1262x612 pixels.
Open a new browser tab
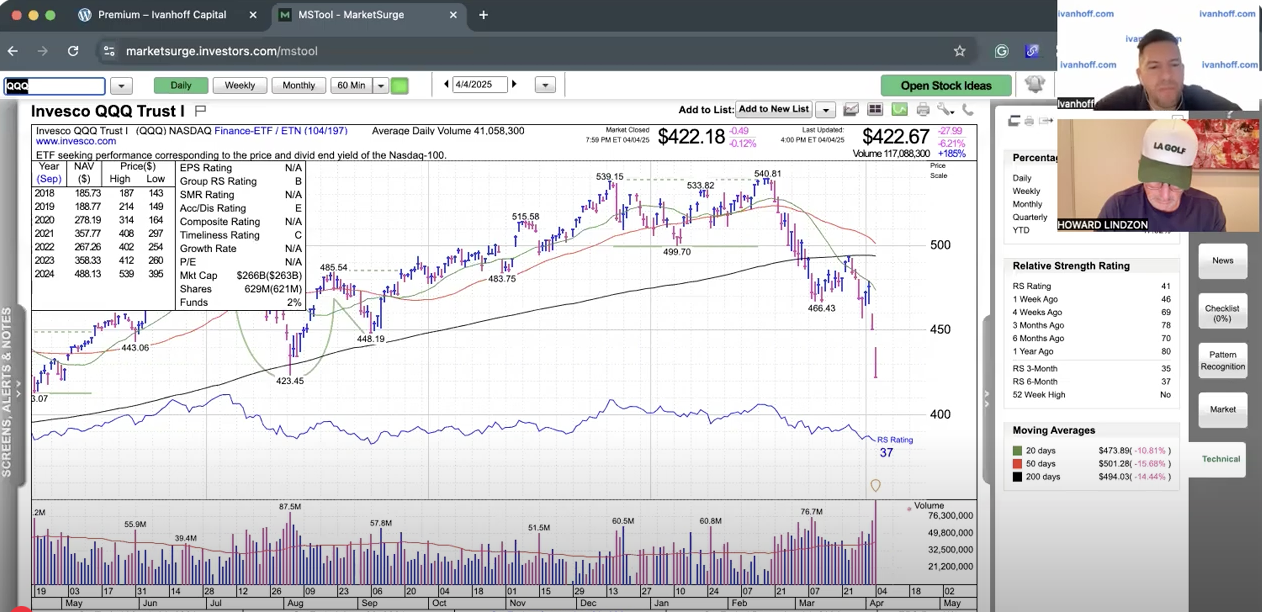[484, 15]
